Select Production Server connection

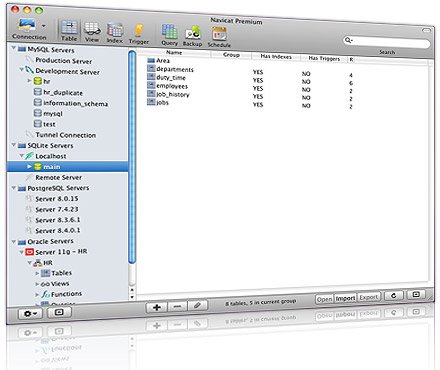(x=63, y=61)
